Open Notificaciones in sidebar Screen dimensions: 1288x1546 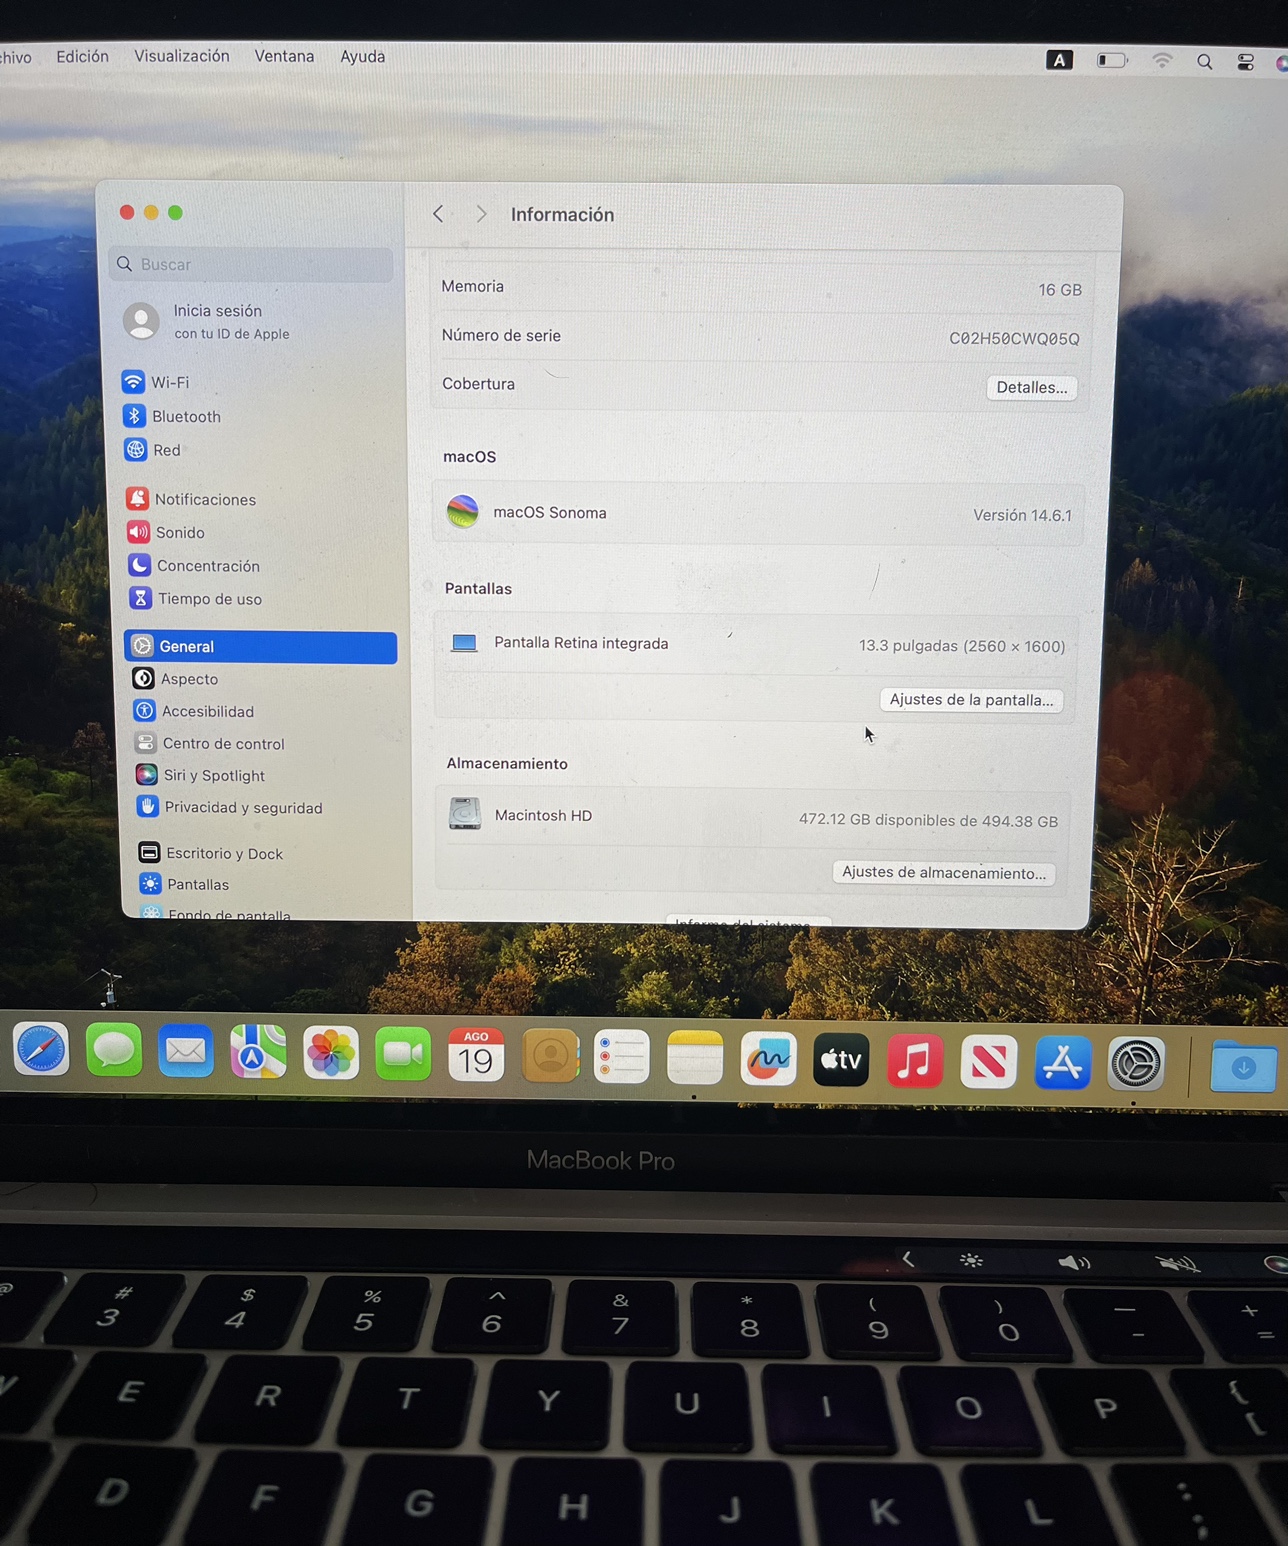point(192,499)
